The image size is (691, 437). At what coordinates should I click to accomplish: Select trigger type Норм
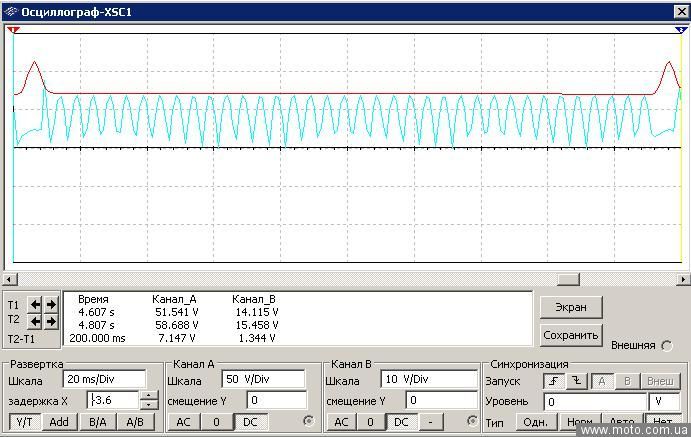(x=580, y=422)
